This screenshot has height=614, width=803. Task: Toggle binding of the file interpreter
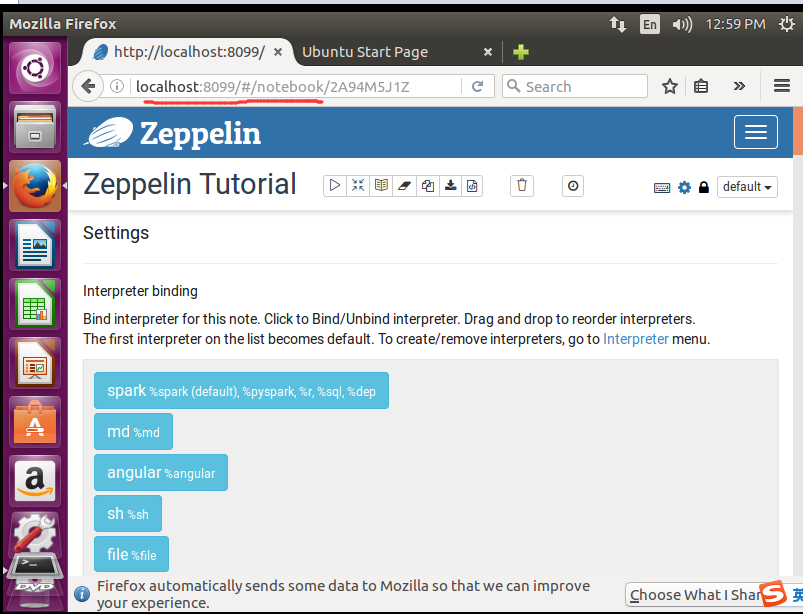coord(131,554)
